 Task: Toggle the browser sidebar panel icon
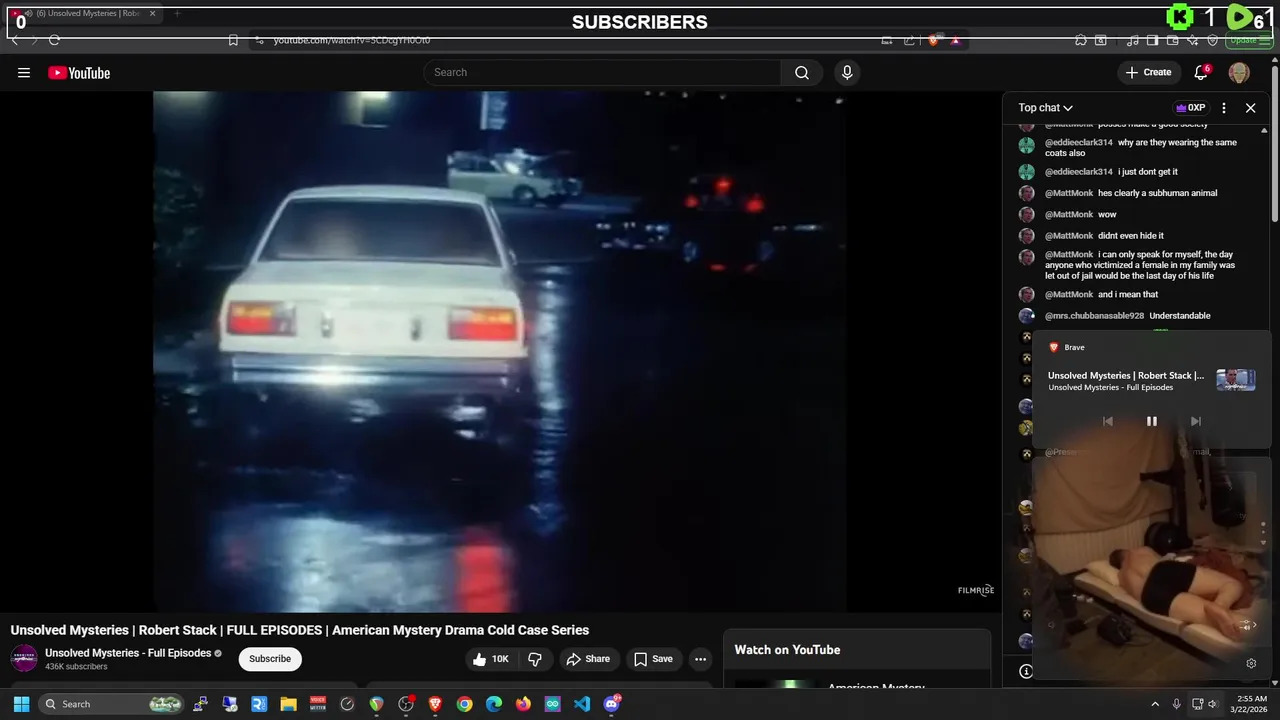pyautogui.click(x=1153, y=40)
